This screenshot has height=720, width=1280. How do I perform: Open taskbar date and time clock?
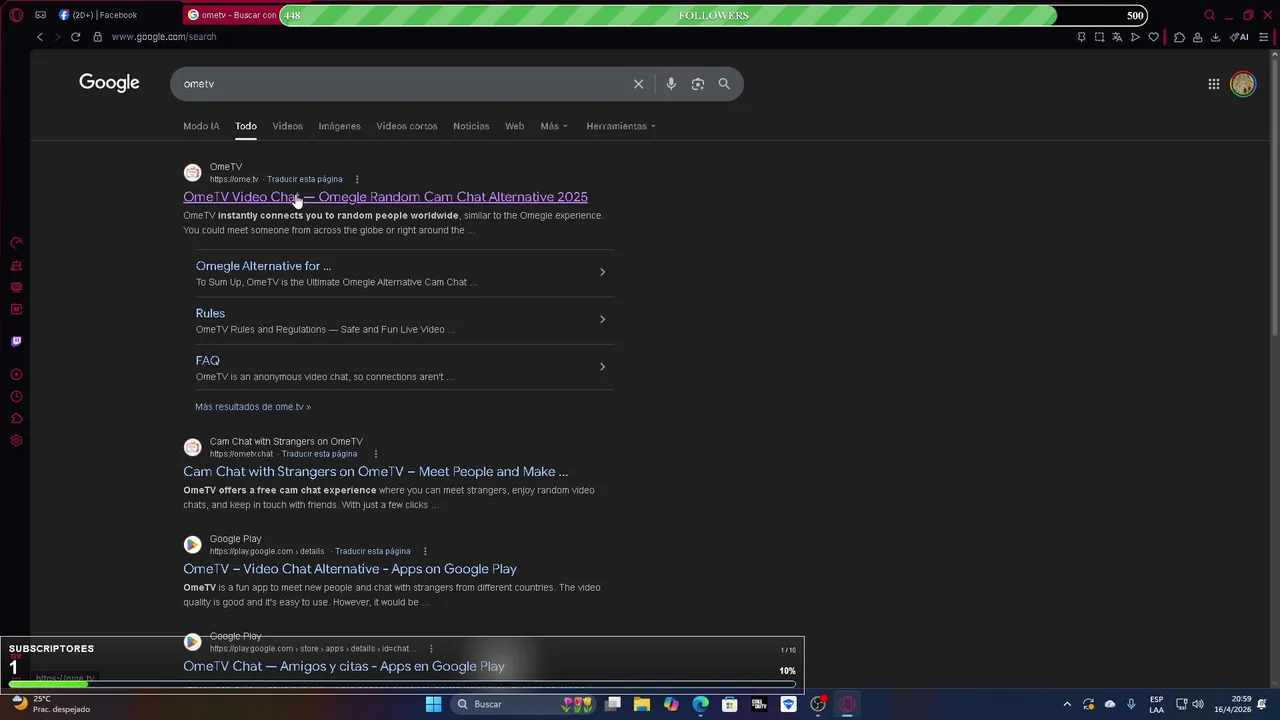pos(1233,704)
